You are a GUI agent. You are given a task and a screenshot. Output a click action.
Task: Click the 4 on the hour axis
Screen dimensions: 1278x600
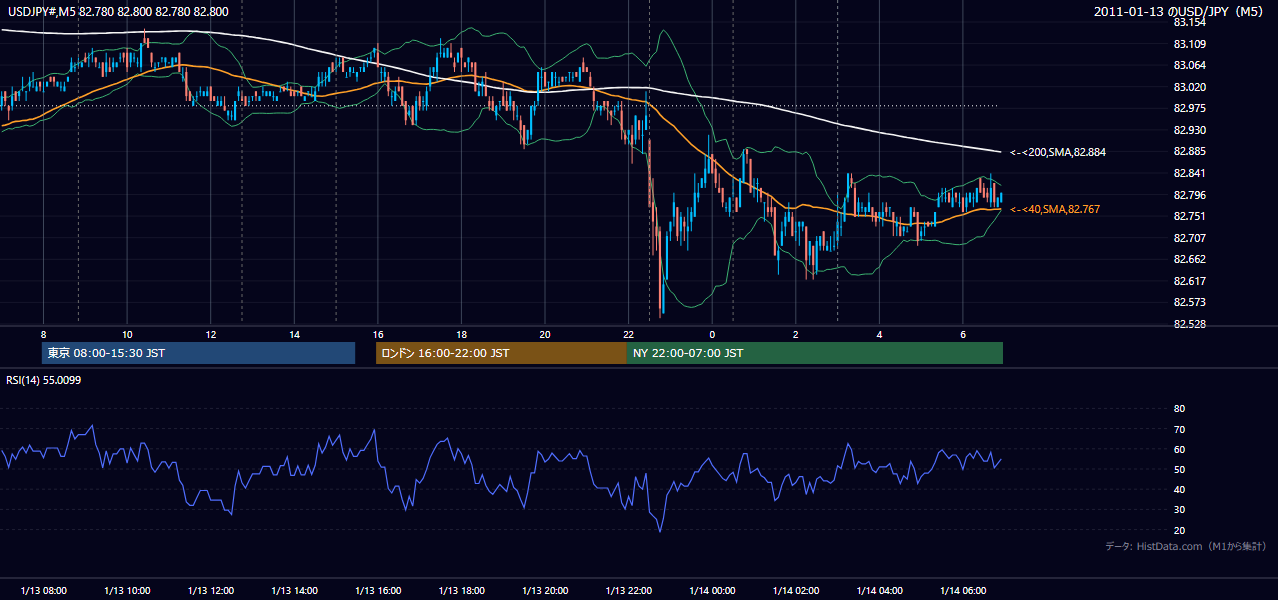pyautogui.click(x=879, y=334)
